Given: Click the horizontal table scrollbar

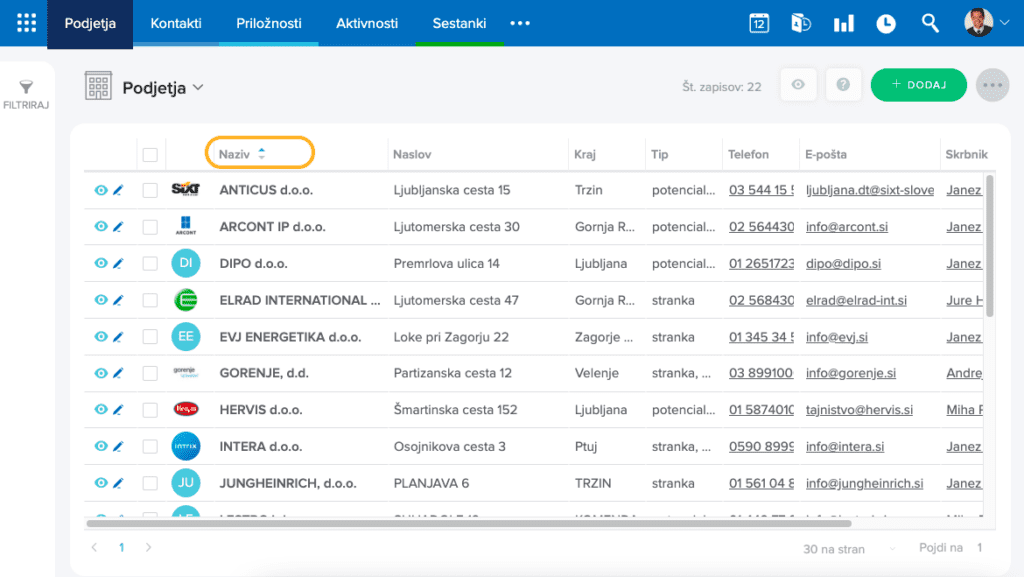Looking at the screenshot, I should point(468,522).
